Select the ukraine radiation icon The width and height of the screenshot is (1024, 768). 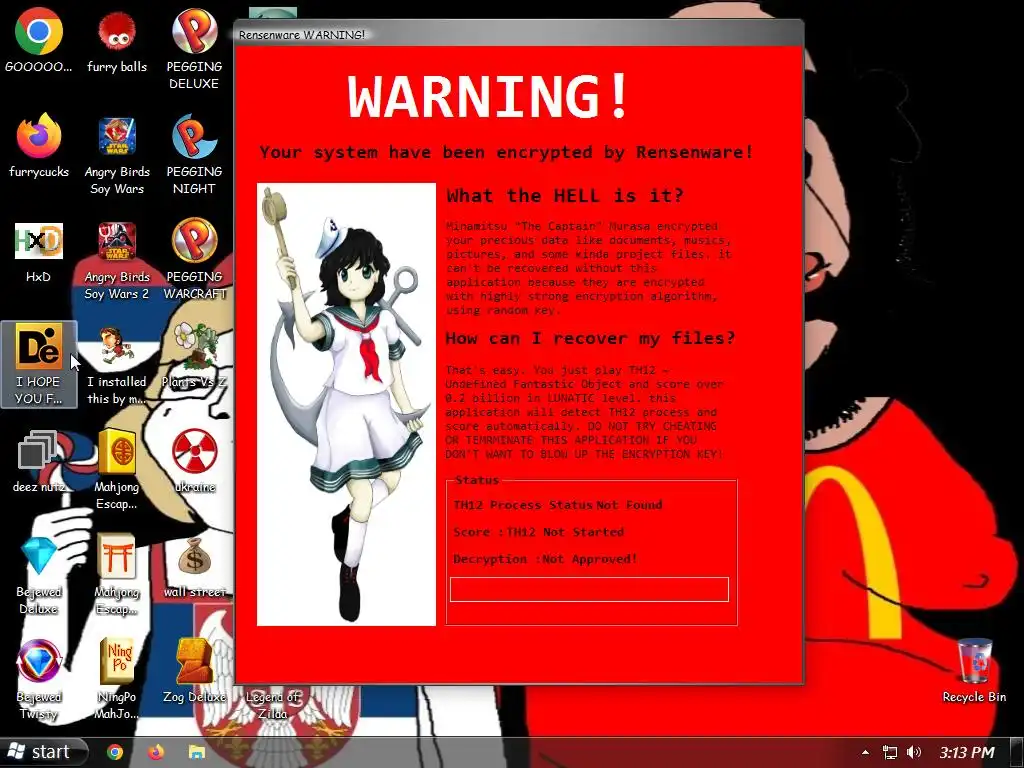[194, 461]
